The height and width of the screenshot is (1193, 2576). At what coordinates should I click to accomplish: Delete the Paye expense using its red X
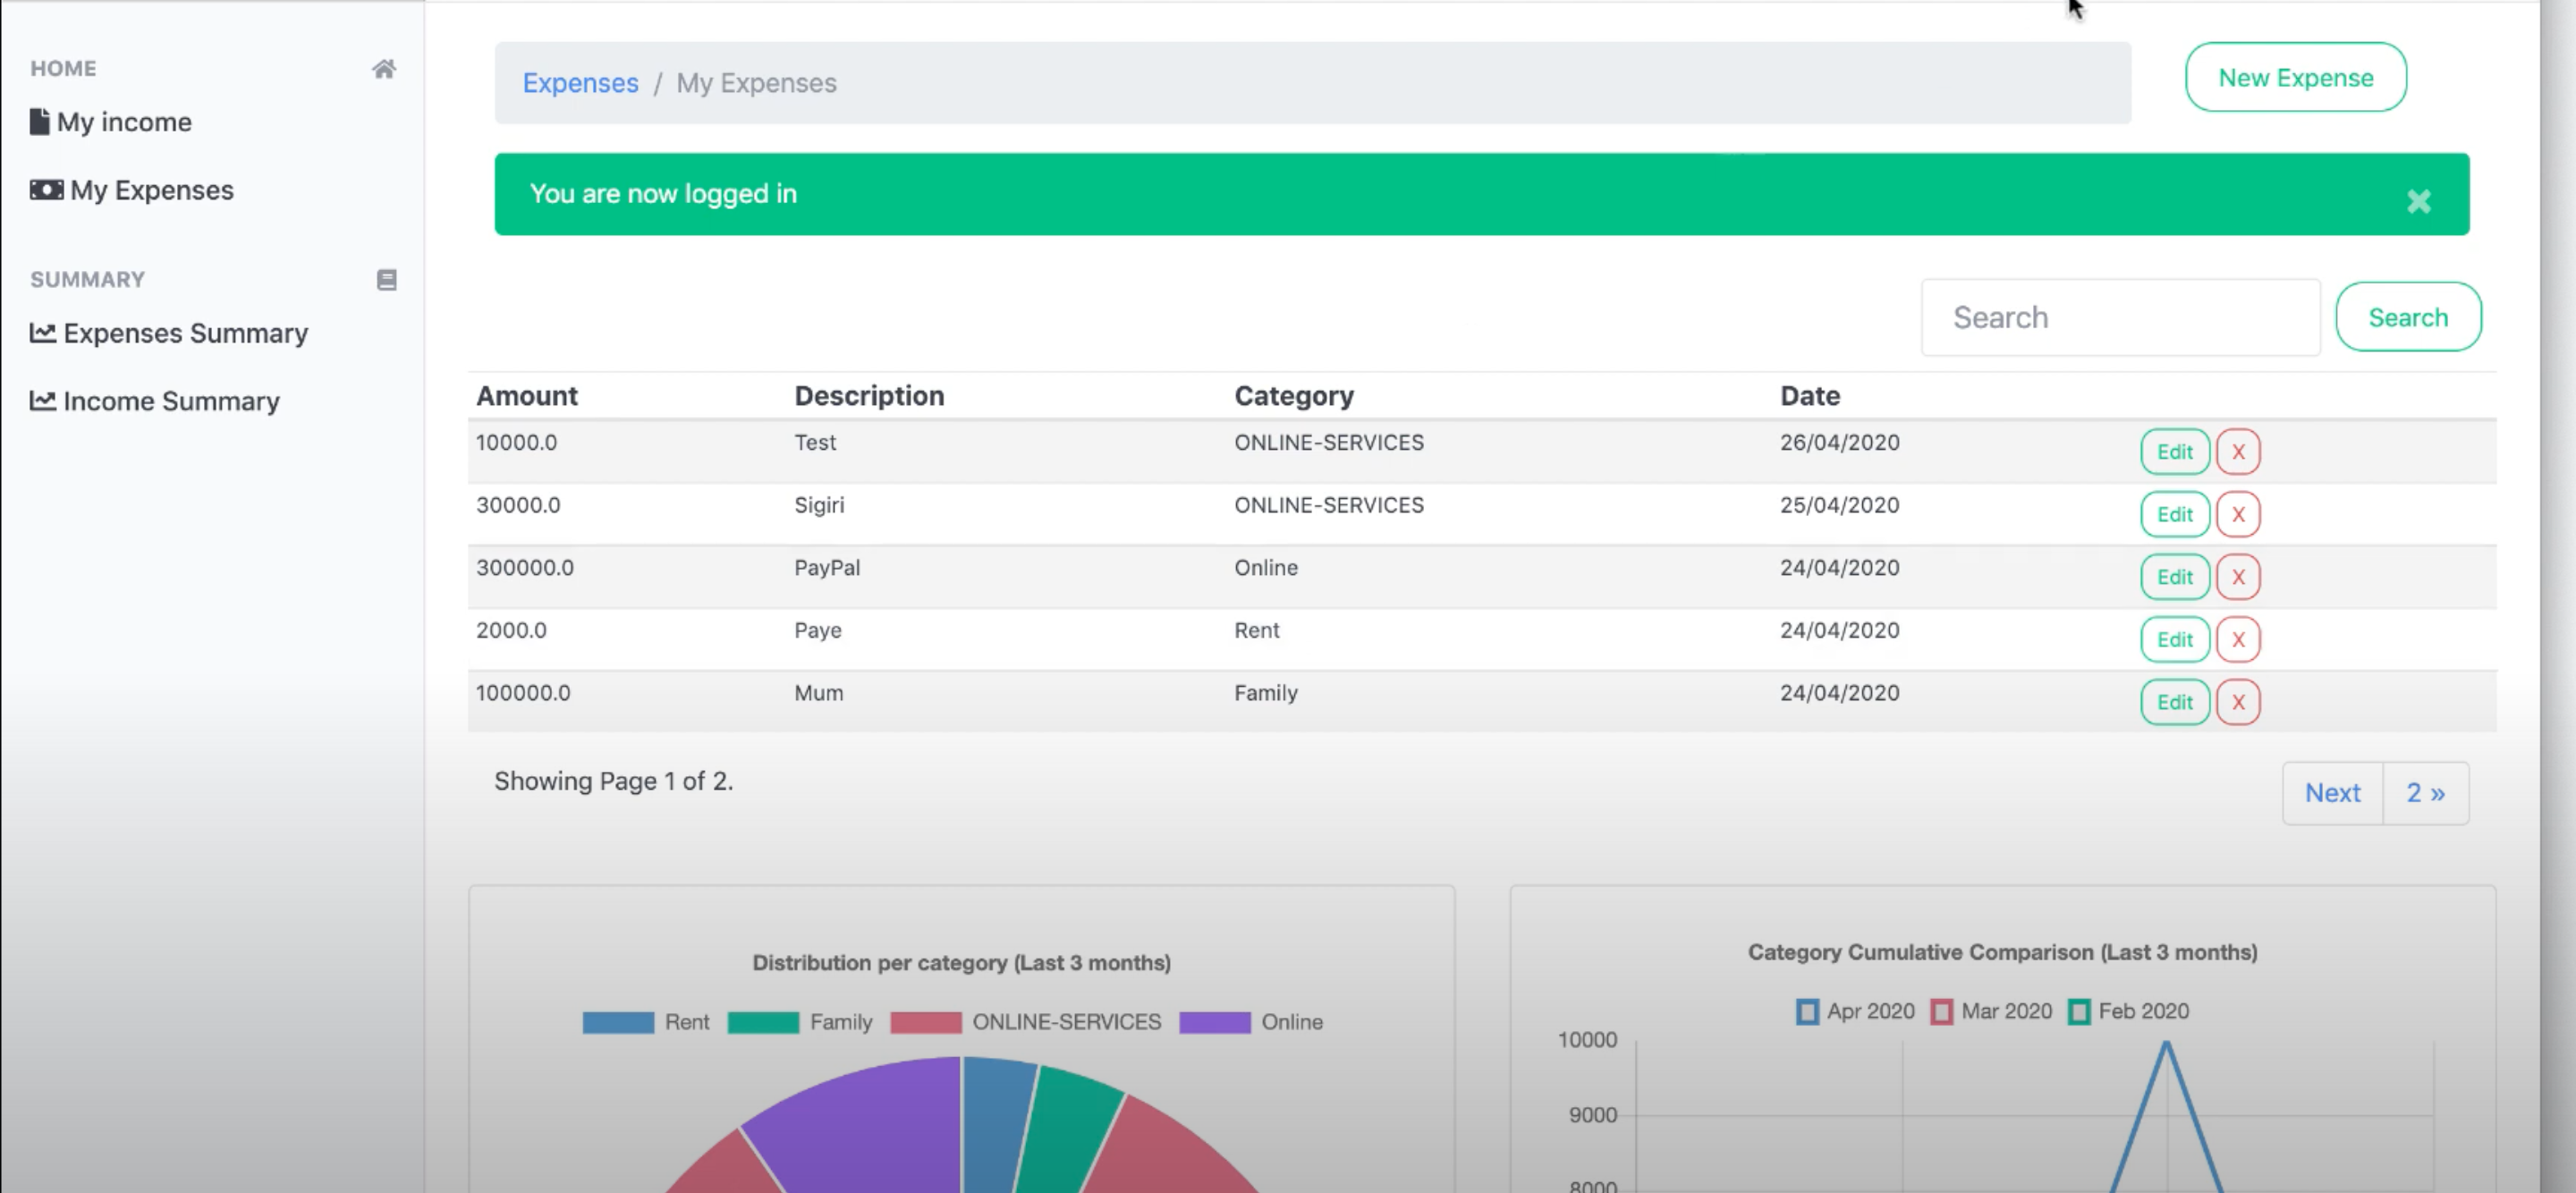2240,639
